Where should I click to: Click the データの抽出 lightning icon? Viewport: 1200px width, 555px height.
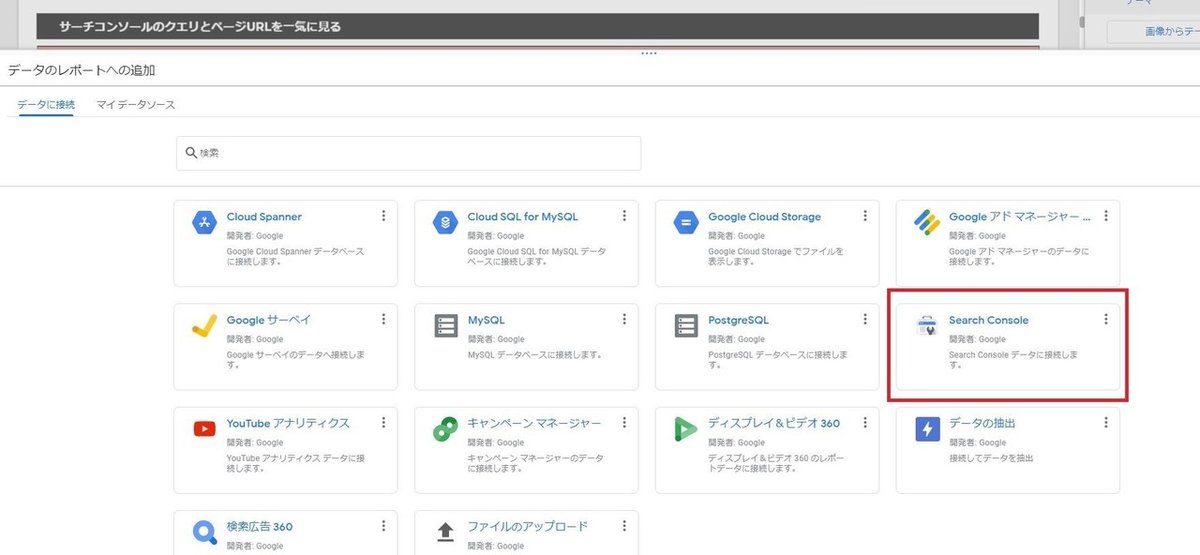(927, 429)
